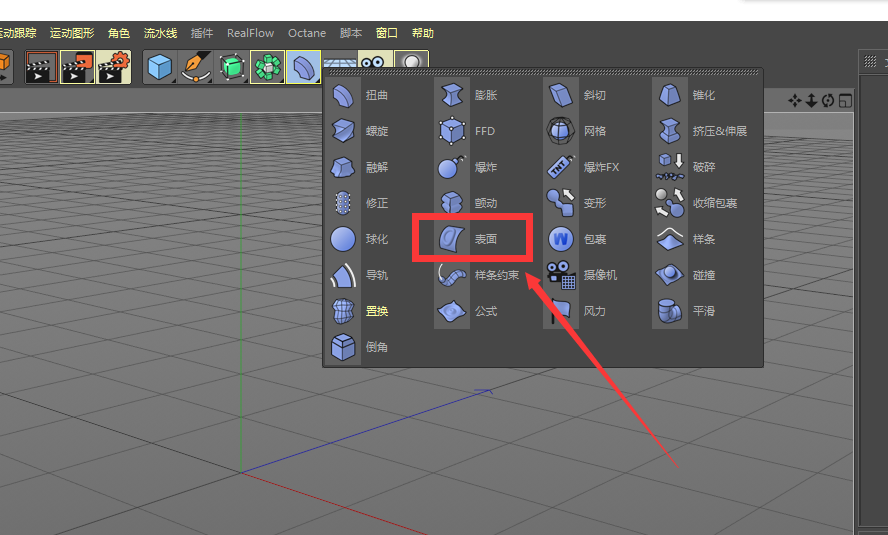This screenshot has height=535, width=888.
Task: Select the 膨胀 (Bulge) deformer
Action: coord(468,95)
